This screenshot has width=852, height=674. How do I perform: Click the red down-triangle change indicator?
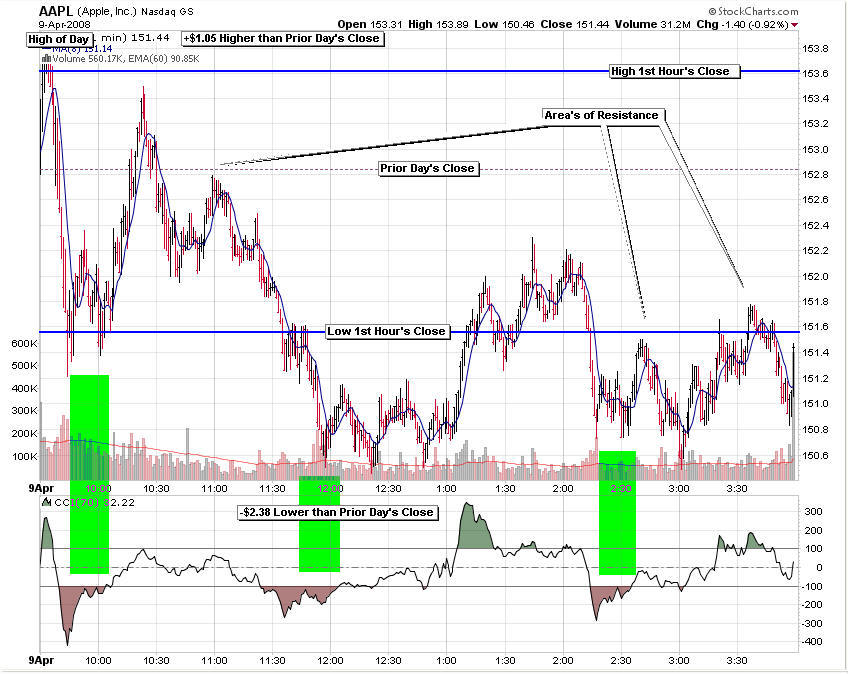point(794,25)
